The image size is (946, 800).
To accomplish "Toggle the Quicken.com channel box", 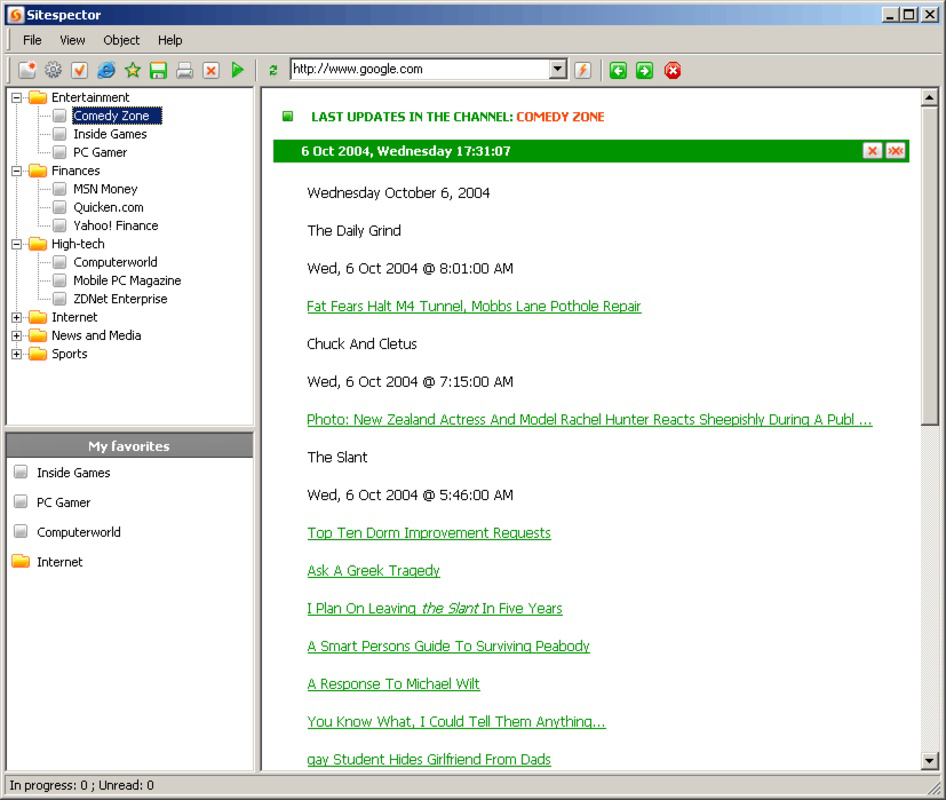I will click(59, 207).
